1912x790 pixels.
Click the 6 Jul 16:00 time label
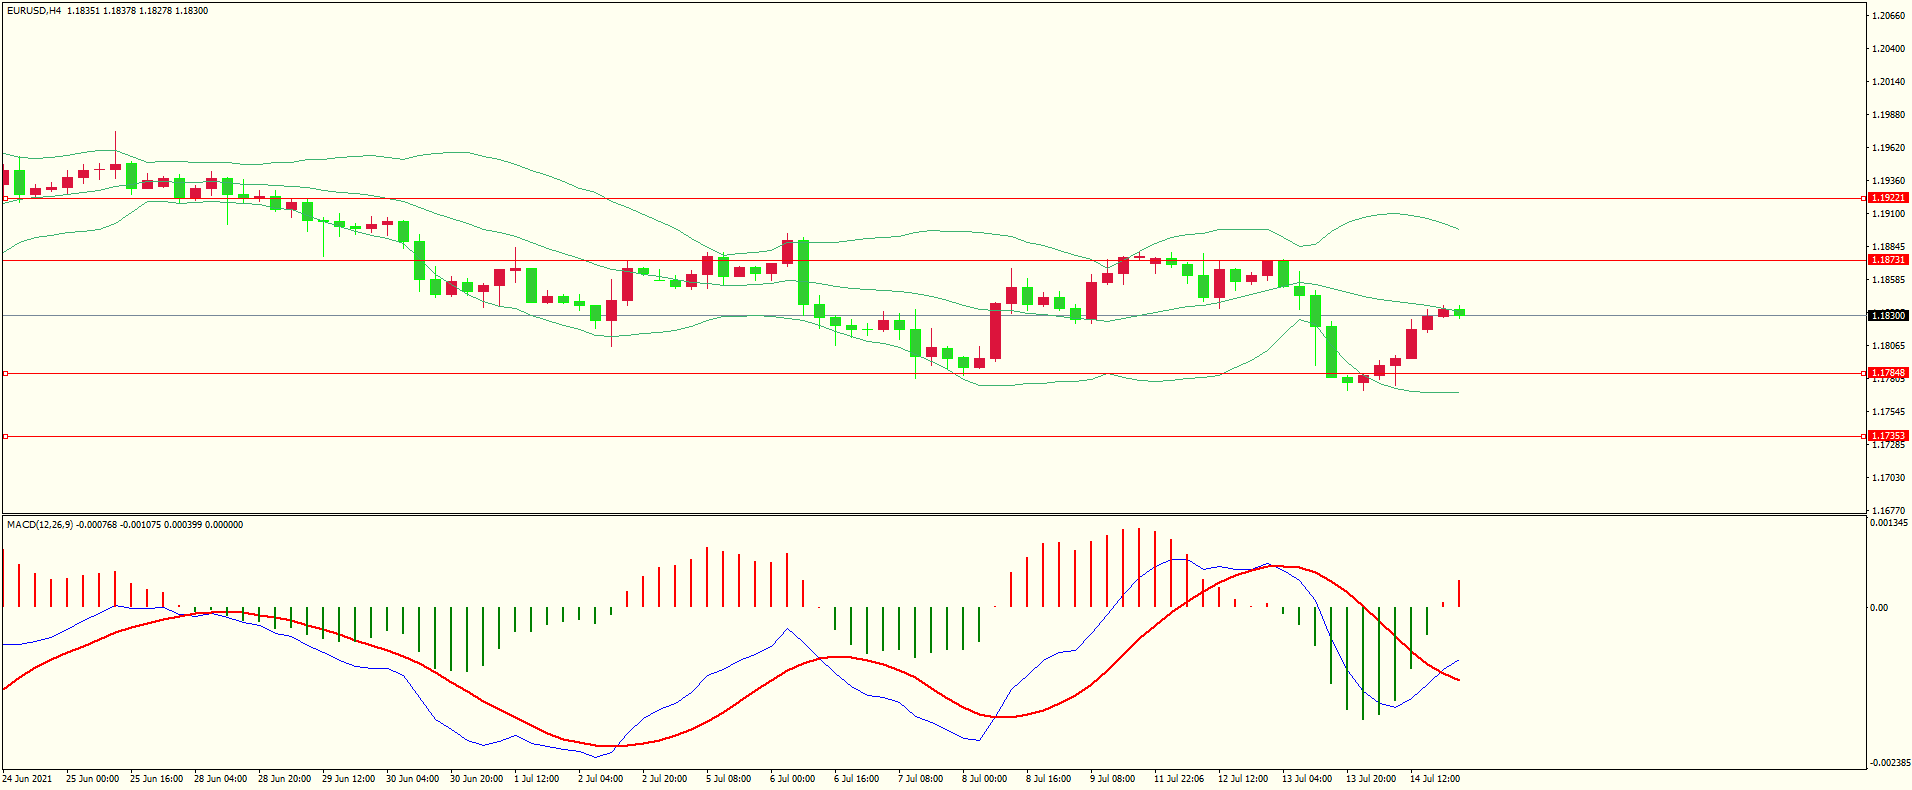pos(856,779)
